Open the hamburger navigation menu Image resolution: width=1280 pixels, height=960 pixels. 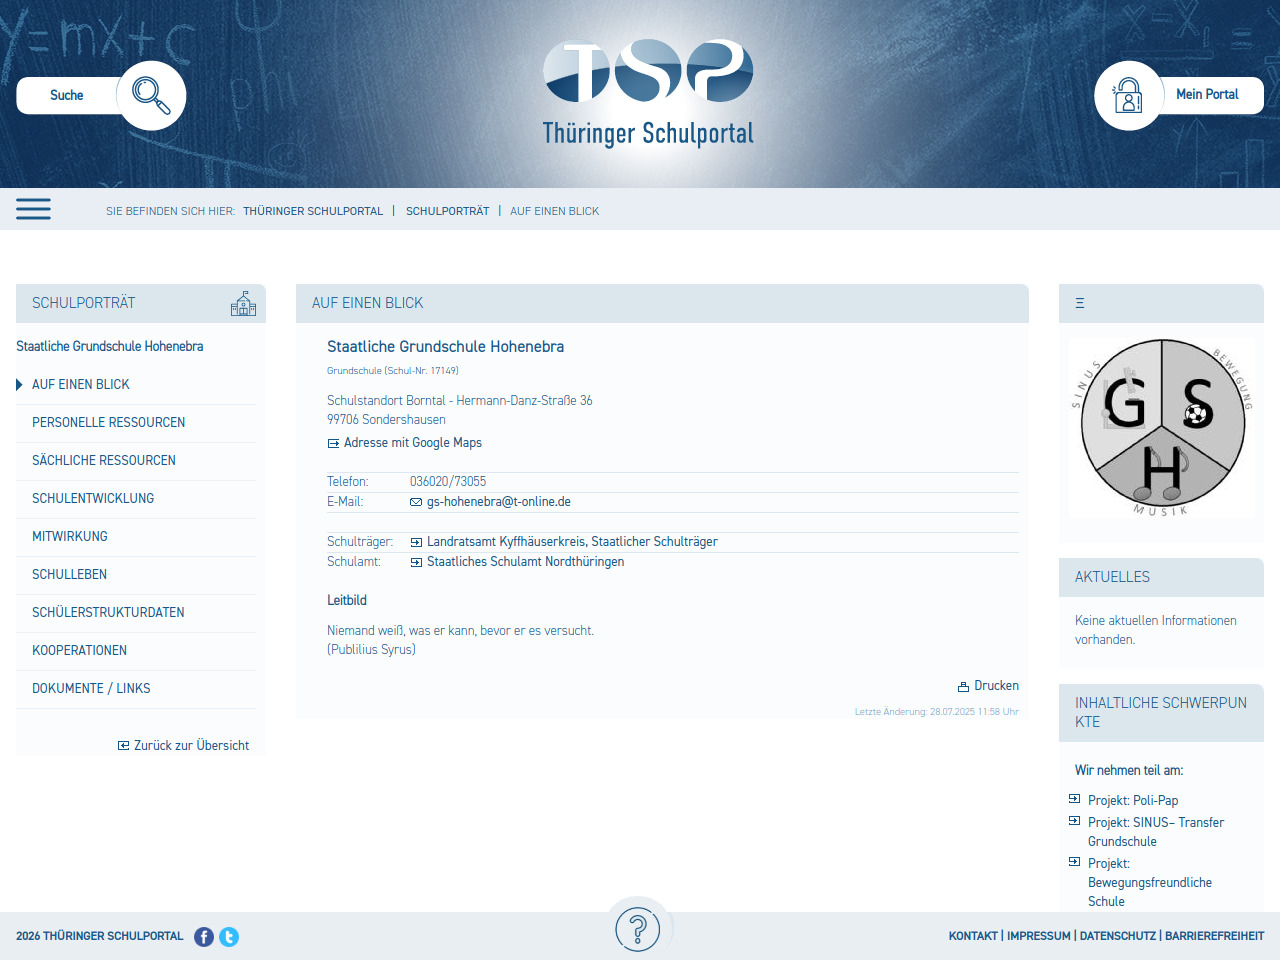click(x=33, y=209)
